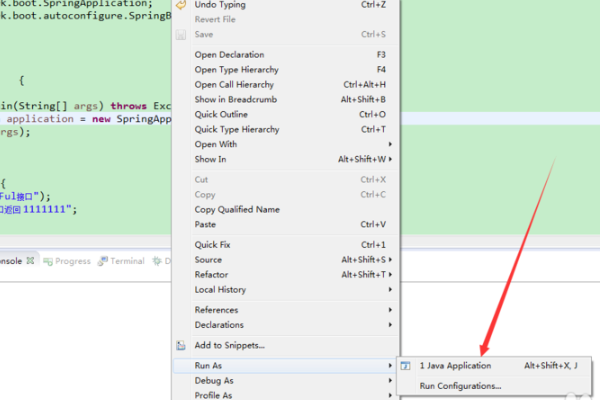600x400 pixels.
Task: Open Type Hierarchy from the menu
Action: click(x=286, y=70)
